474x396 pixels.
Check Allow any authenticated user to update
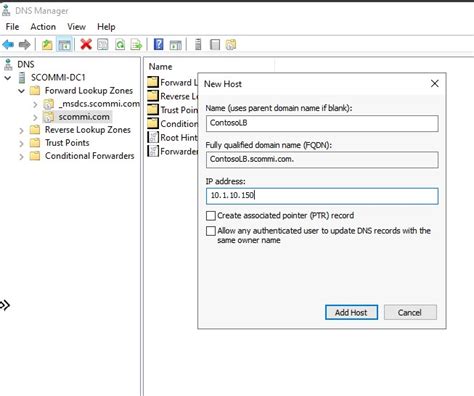(211, 231)
